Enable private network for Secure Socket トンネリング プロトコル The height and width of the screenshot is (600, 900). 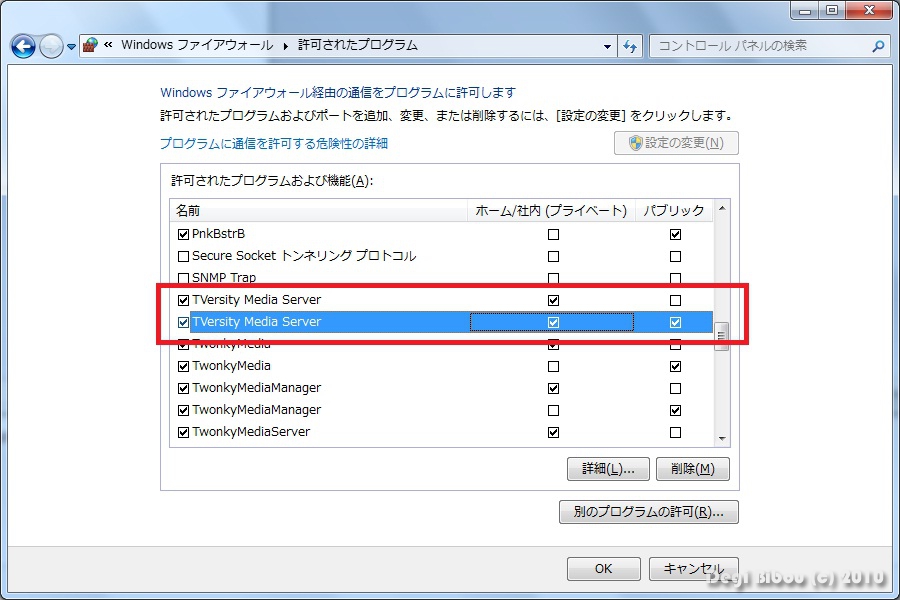553,256
